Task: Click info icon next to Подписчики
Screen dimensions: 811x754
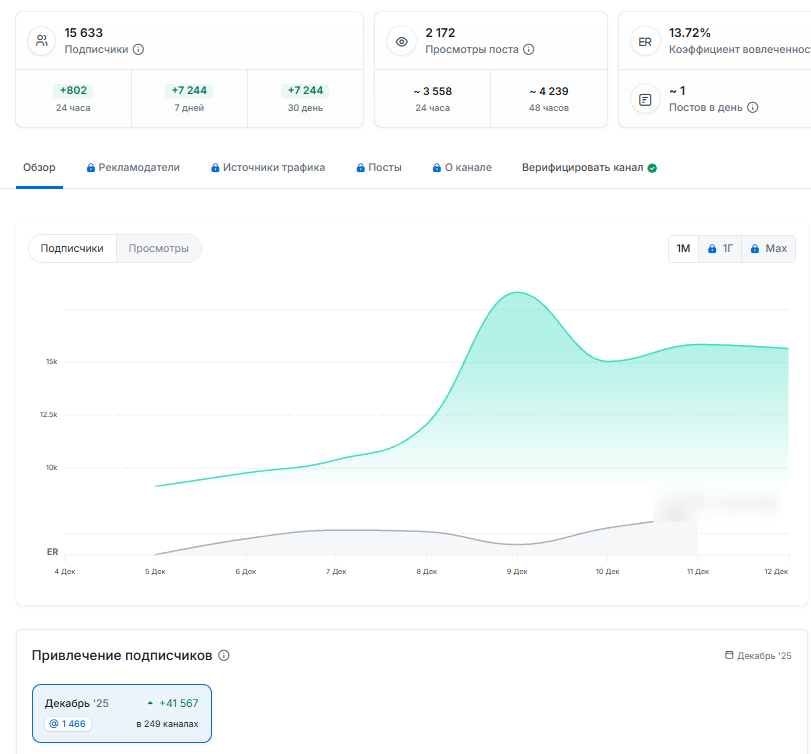Action: [x=138, y=49]
